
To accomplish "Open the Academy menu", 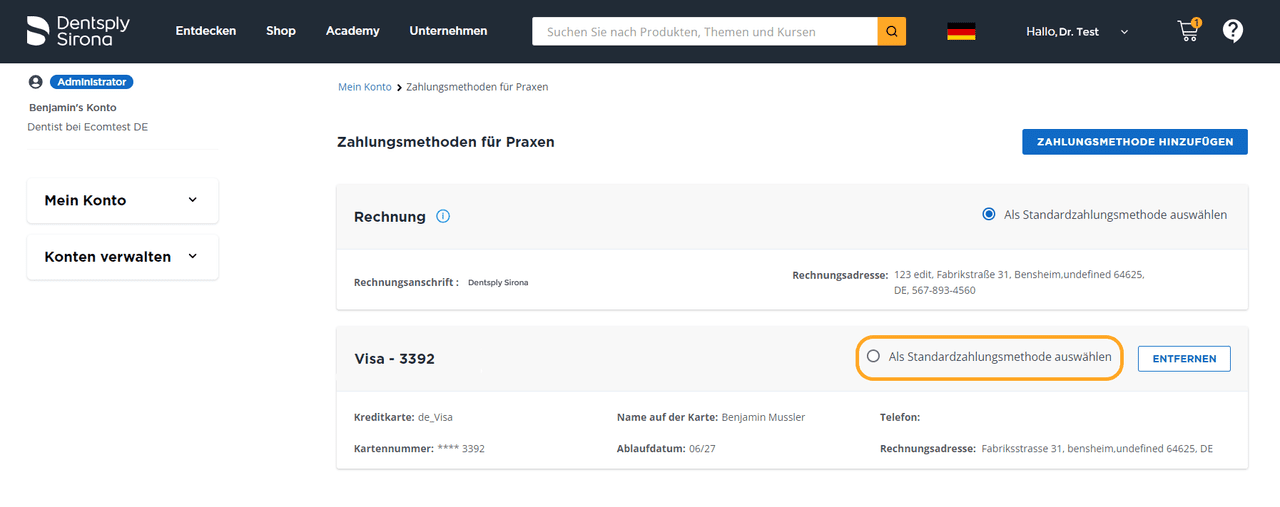I will 352,31.
